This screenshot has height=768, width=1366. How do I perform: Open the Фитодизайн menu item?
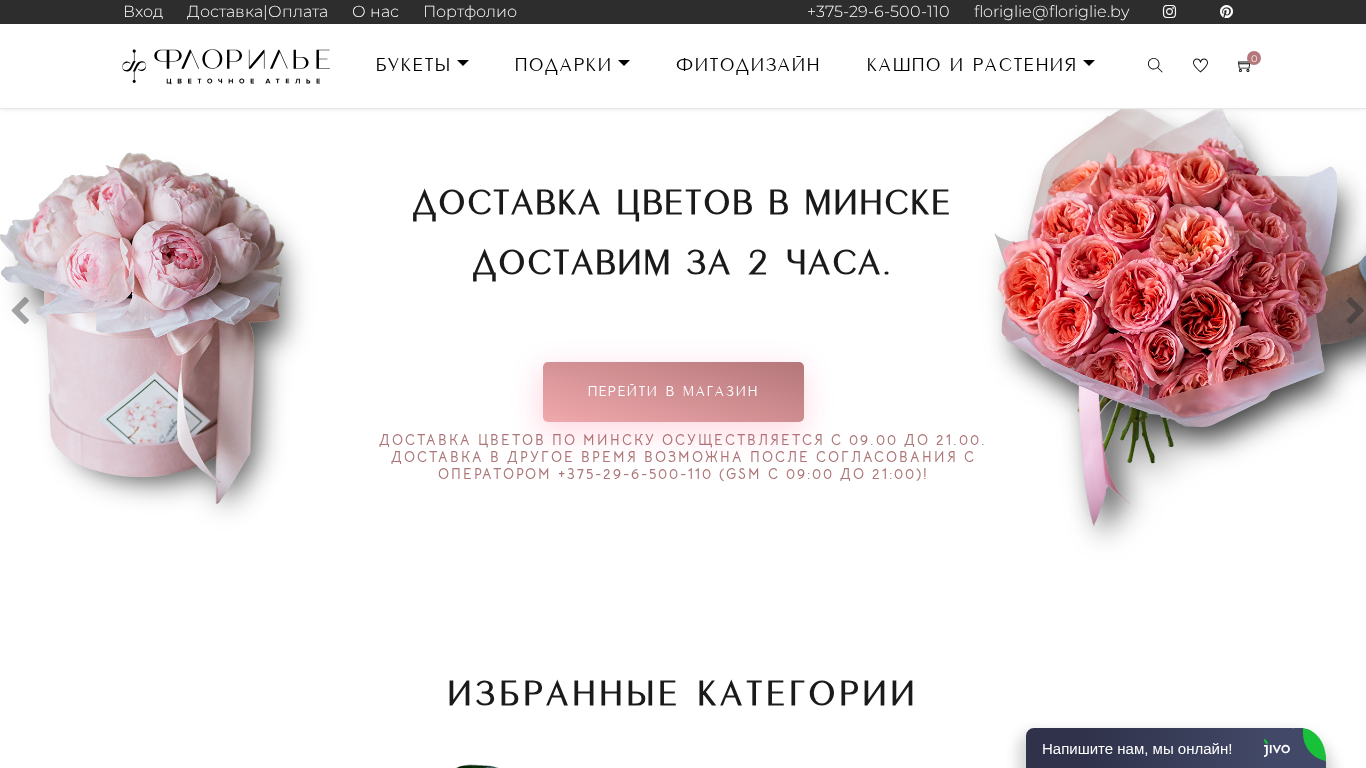pos(748,65)
